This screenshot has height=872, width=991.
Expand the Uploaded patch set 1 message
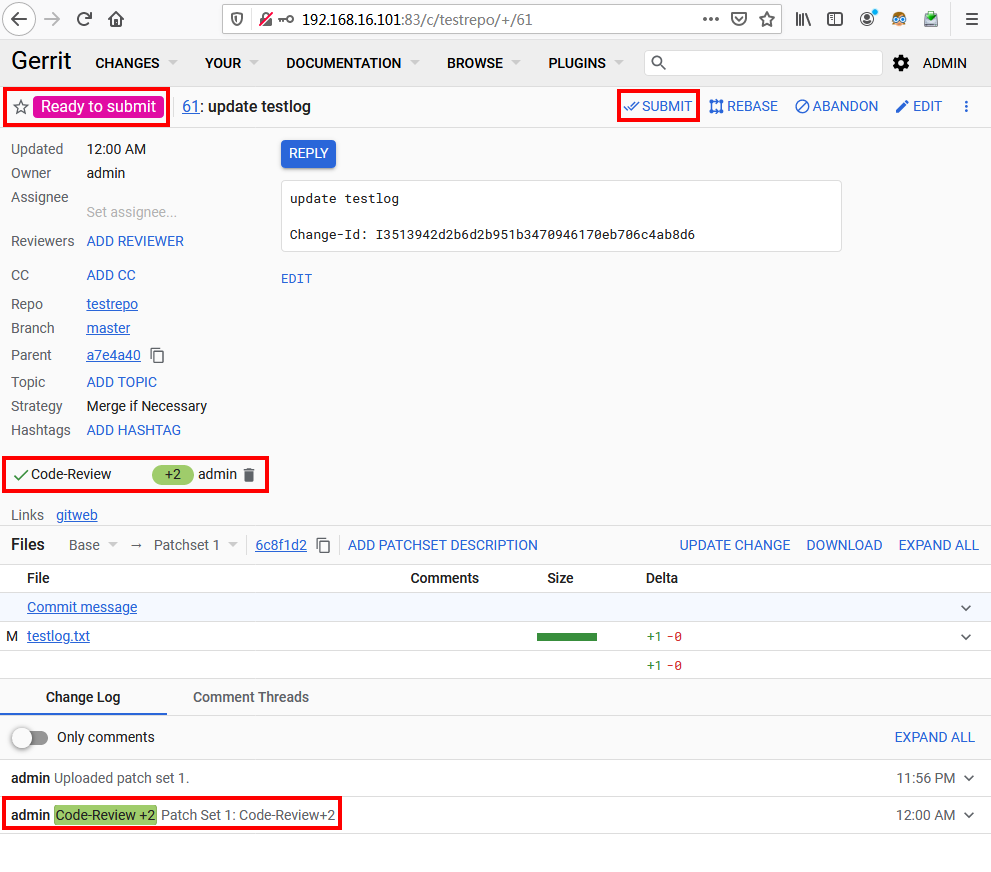[969, 778]
